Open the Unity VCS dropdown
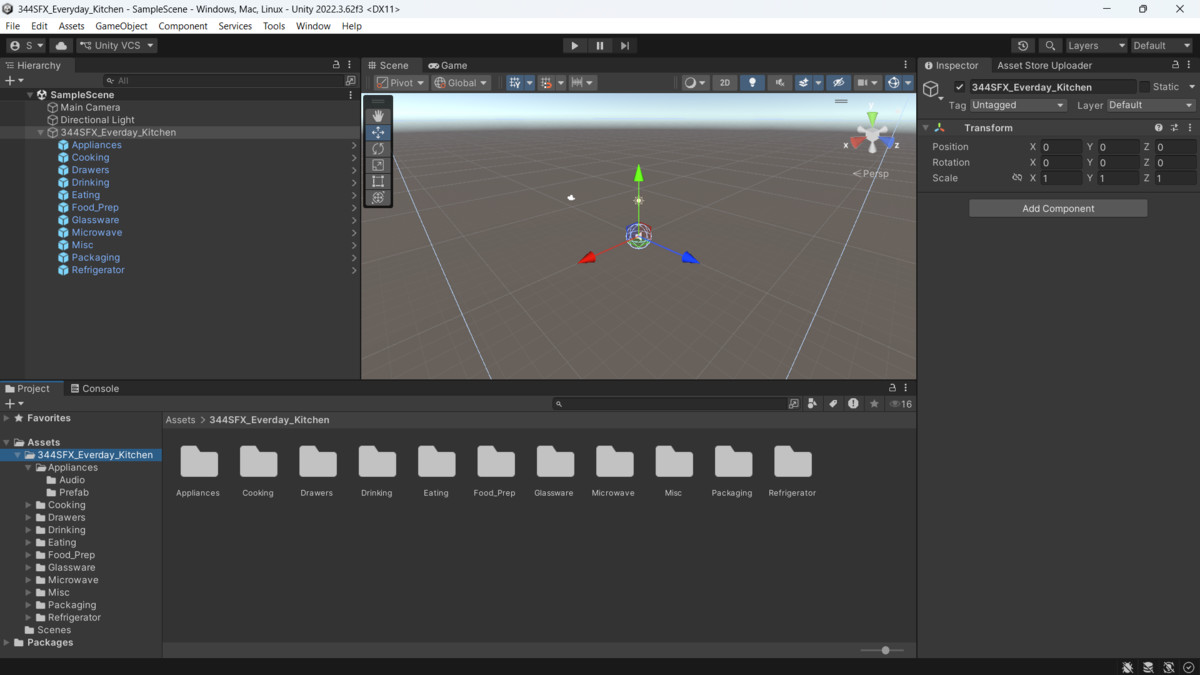 point(118,45)
